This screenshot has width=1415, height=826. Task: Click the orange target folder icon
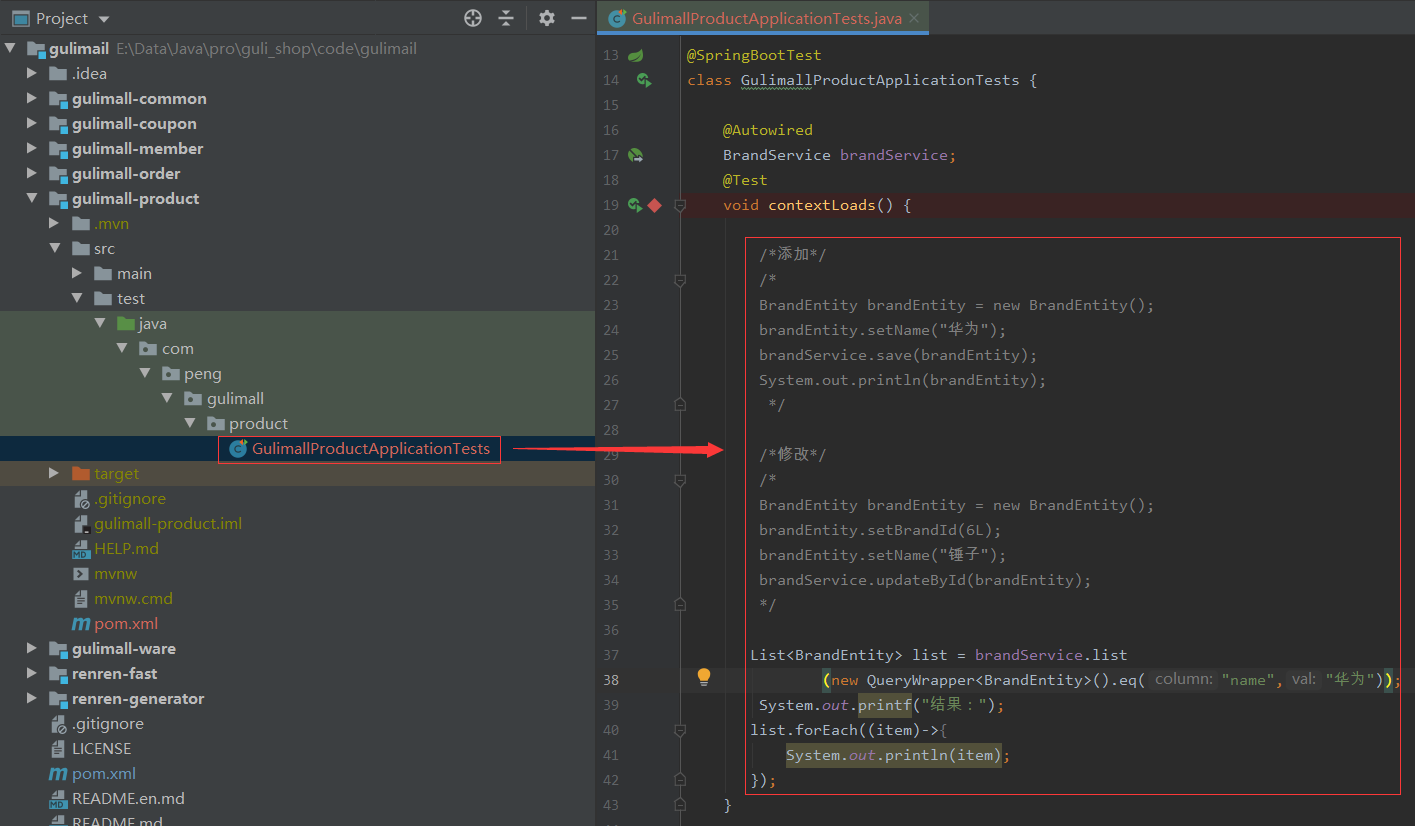coord(81,474)
